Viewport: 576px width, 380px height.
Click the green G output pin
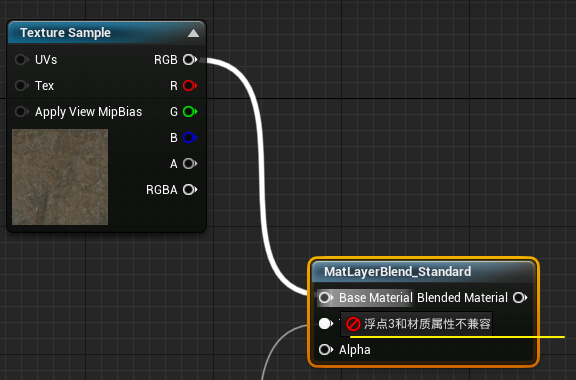pyautogui.click(x=190, y=112)
